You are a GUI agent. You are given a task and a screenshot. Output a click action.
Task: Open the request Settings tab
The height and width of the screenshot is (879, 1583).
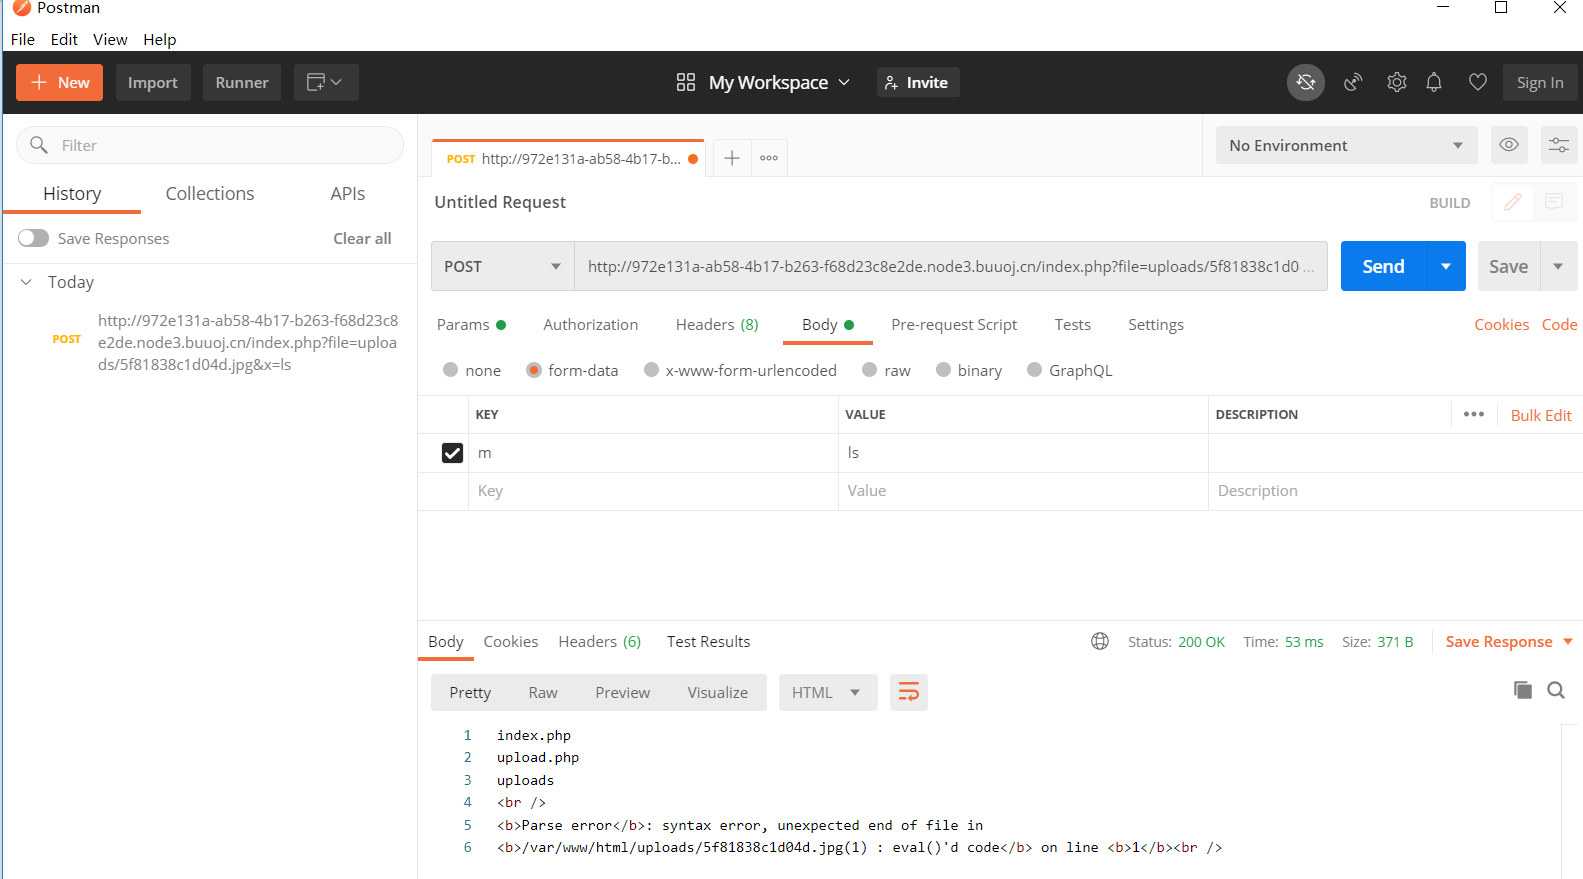coord(1156,324)
